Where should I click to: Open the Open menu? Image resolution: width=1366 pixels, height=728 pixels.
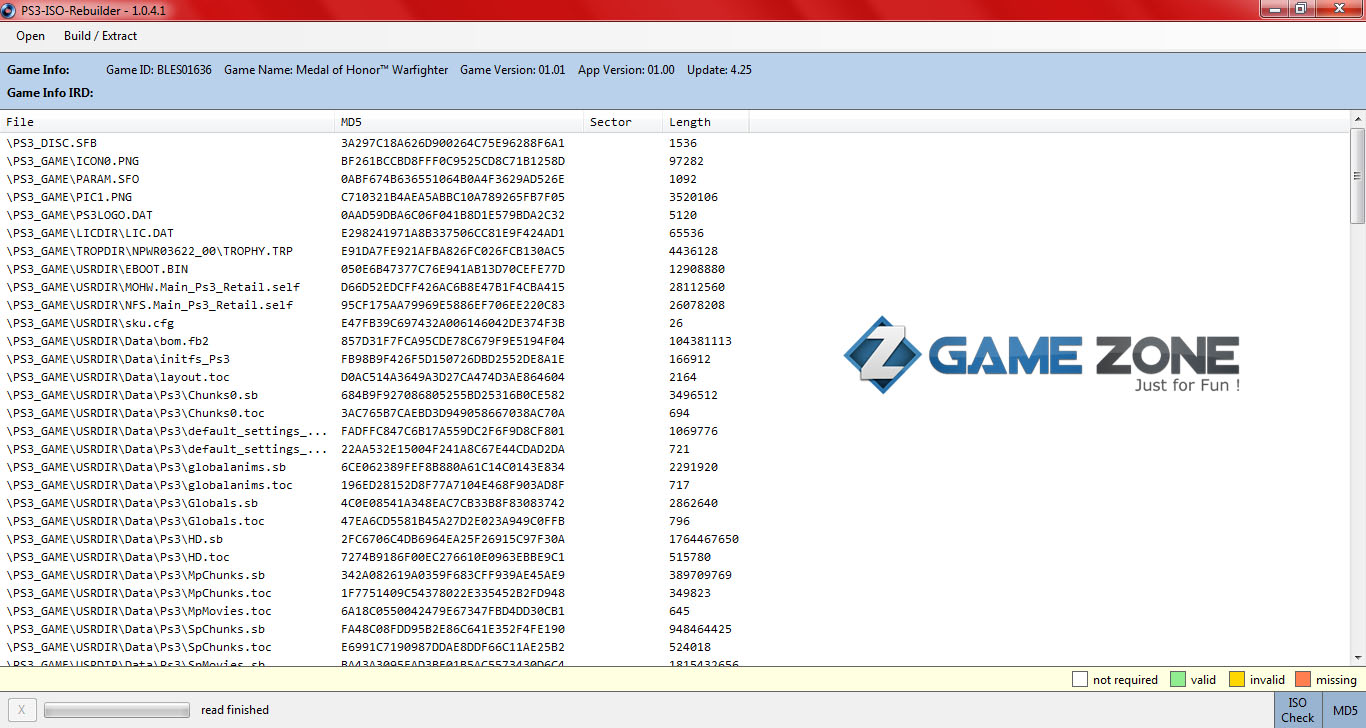(30, 36)
